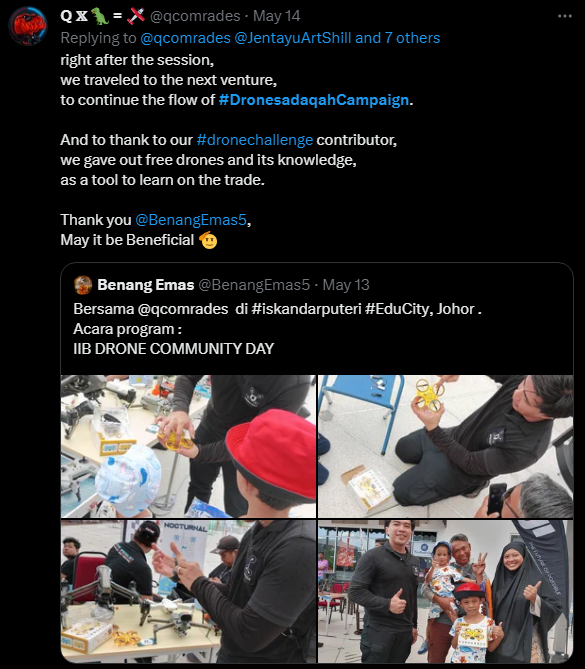Viewport: 585px width, 669px height.
Task: Open the #DronesadaqahCampaign hashtag
Action: coord(314,100)
